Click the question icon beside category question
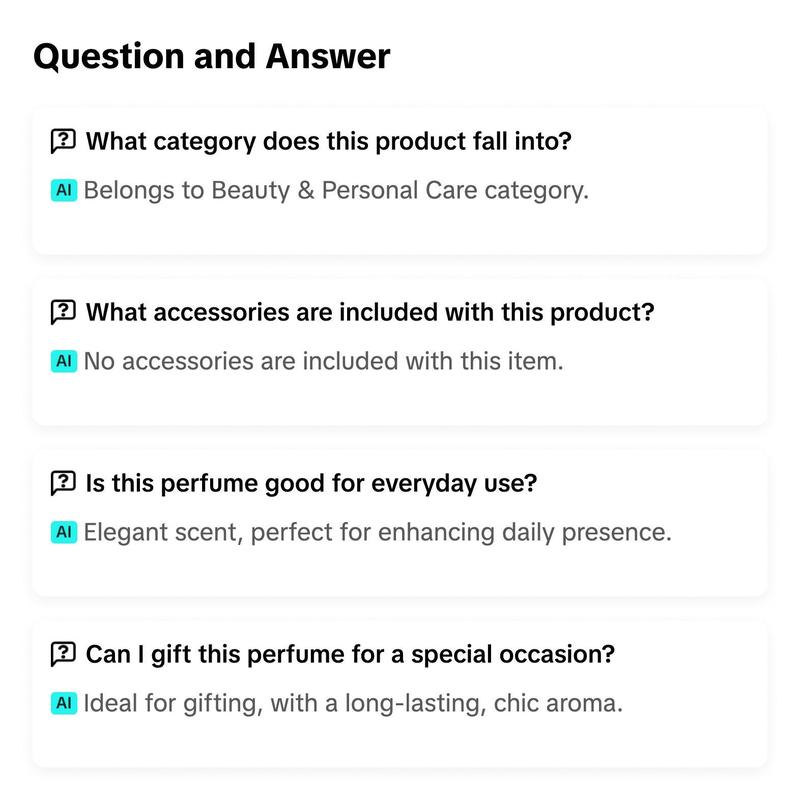Image resolution: width=800 pixels, height=800 pixels. pyautogui.click(x=63, y=141)
